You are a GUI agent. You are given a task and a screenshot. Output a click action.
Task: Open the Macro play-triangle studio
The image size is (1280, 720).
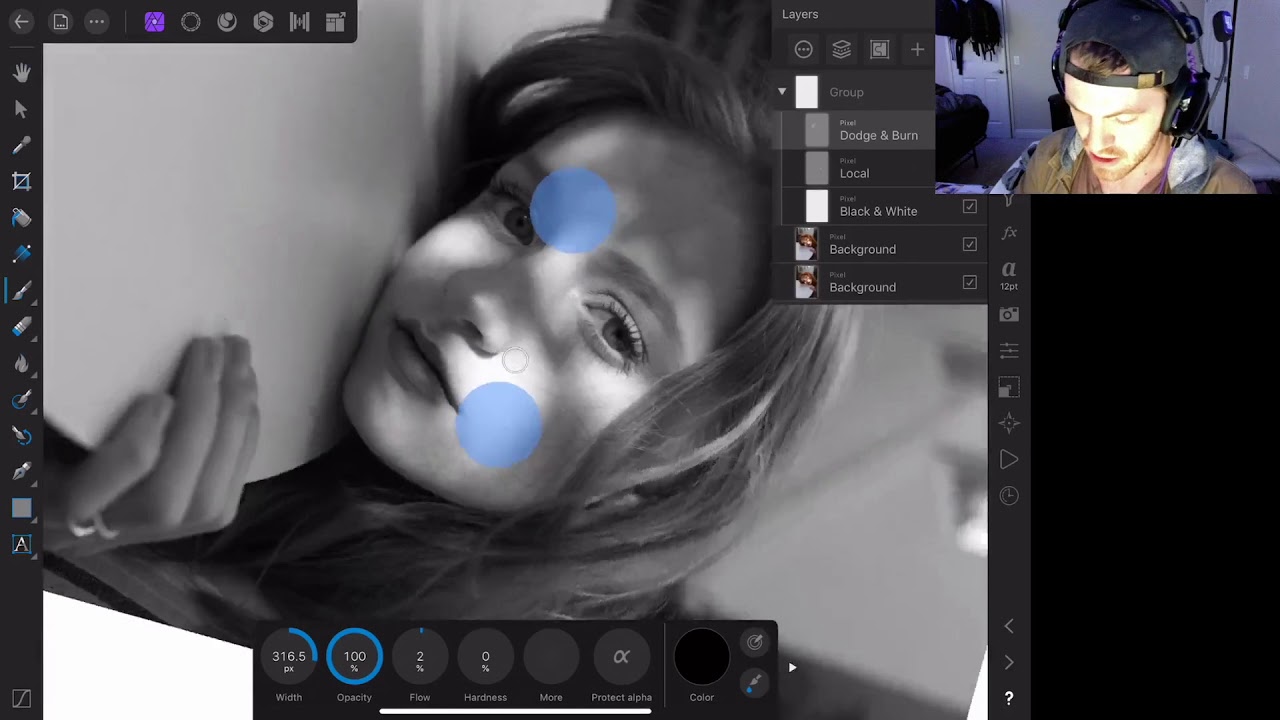click(1009, 460)
